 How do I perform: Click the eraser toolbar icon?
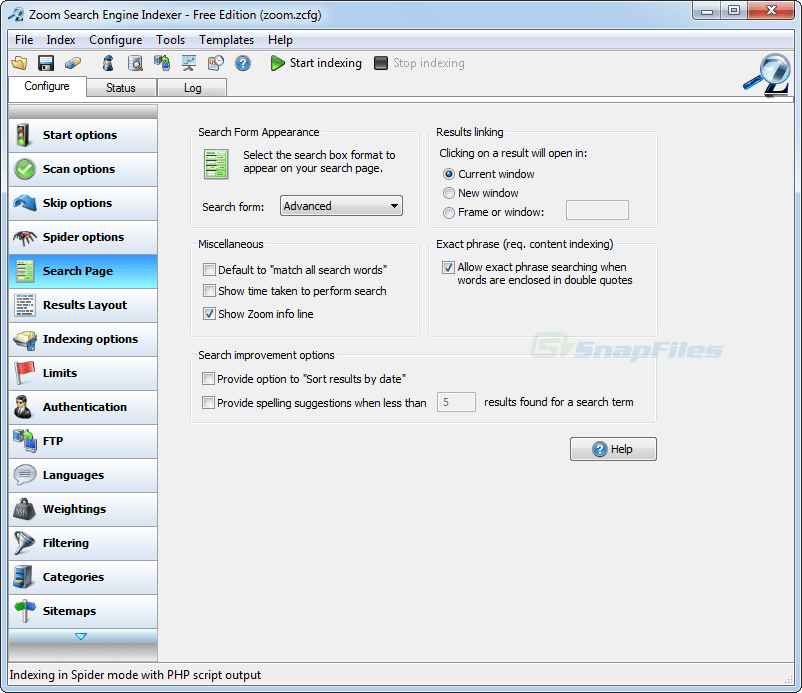click(73, 63)
